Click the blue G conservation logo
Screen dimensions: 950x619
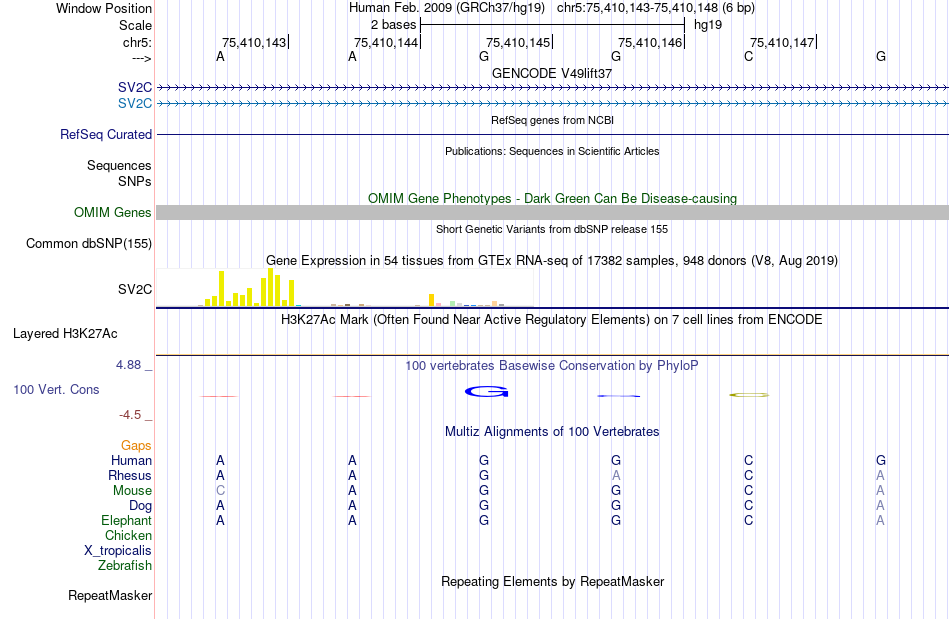pyautogui.click(x=487, y=392)
